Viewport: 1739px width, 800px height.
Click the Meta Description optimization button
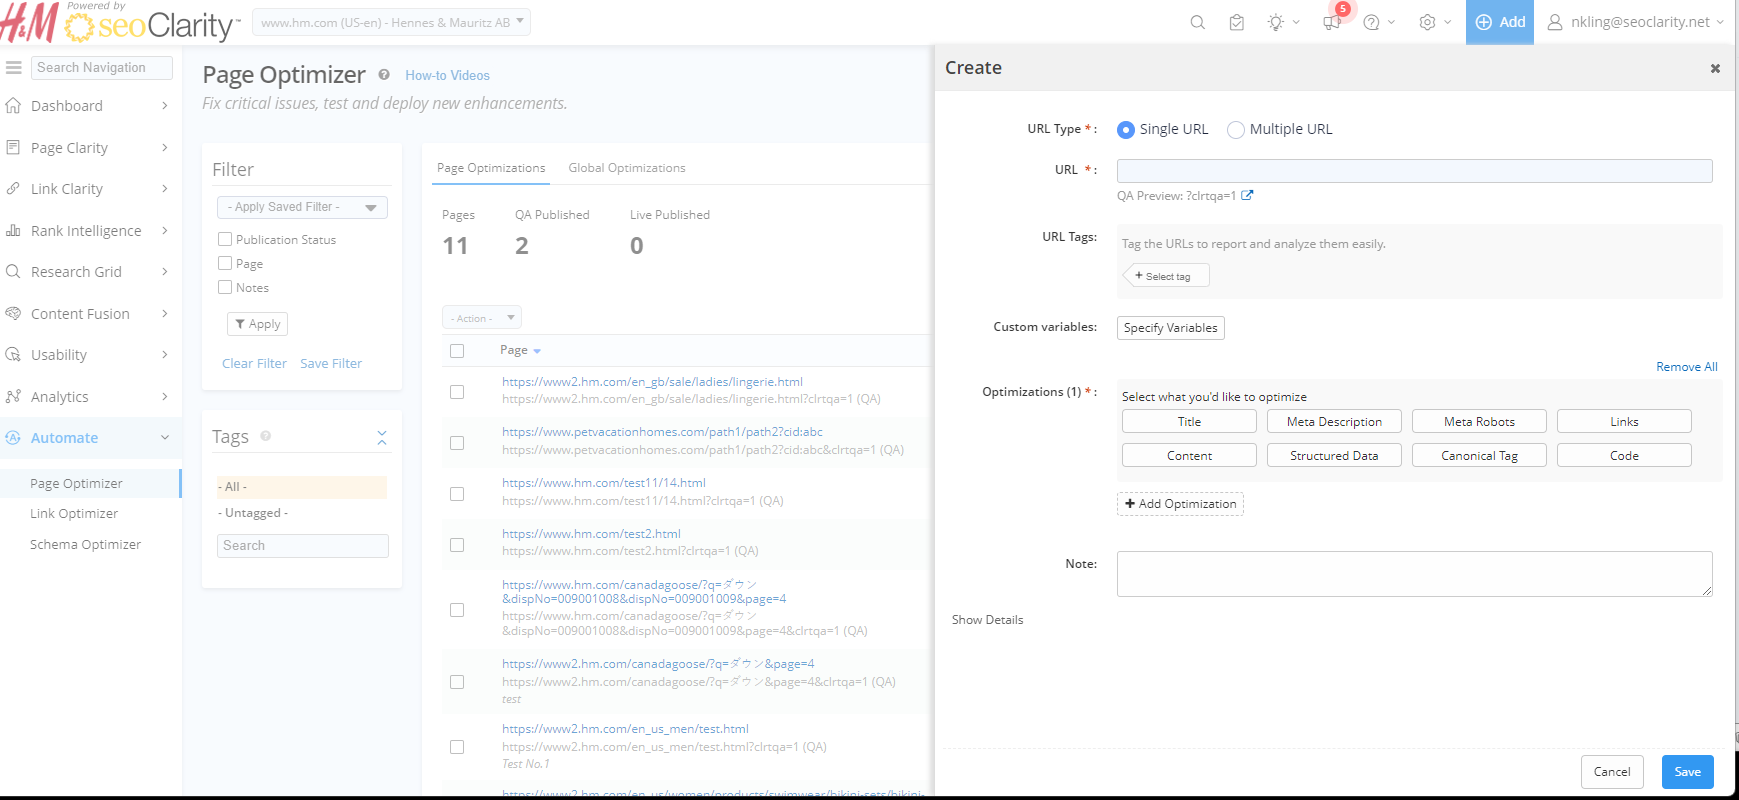tap(1334, 422)
